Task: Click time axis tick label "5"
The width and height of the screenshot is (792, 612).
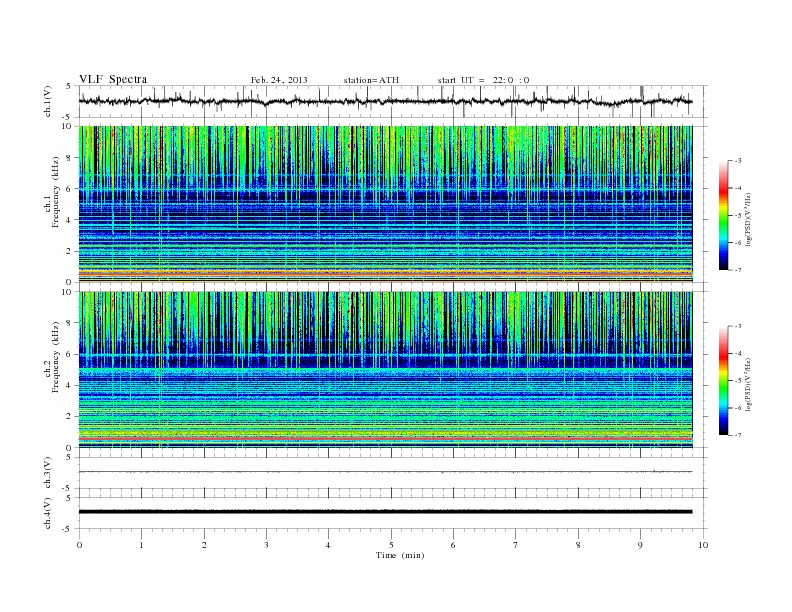Action: (391, 545)
